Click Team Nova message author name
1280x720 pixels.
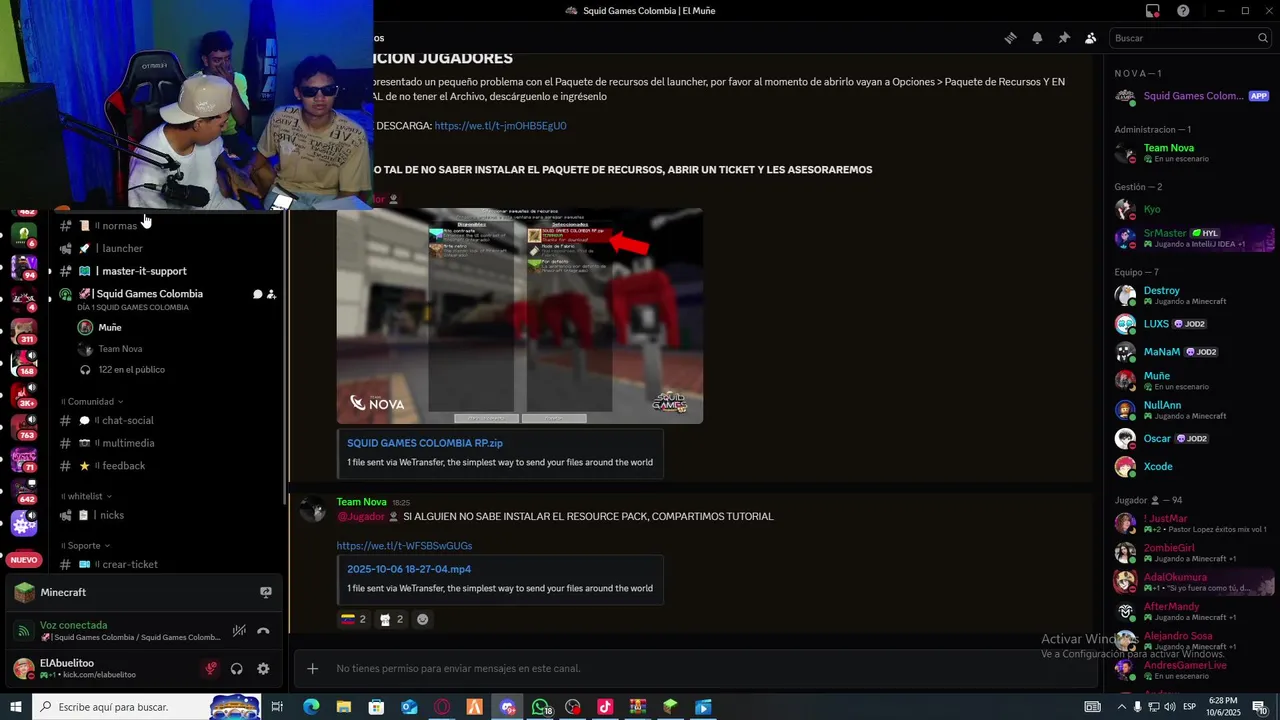pos(361,502)
